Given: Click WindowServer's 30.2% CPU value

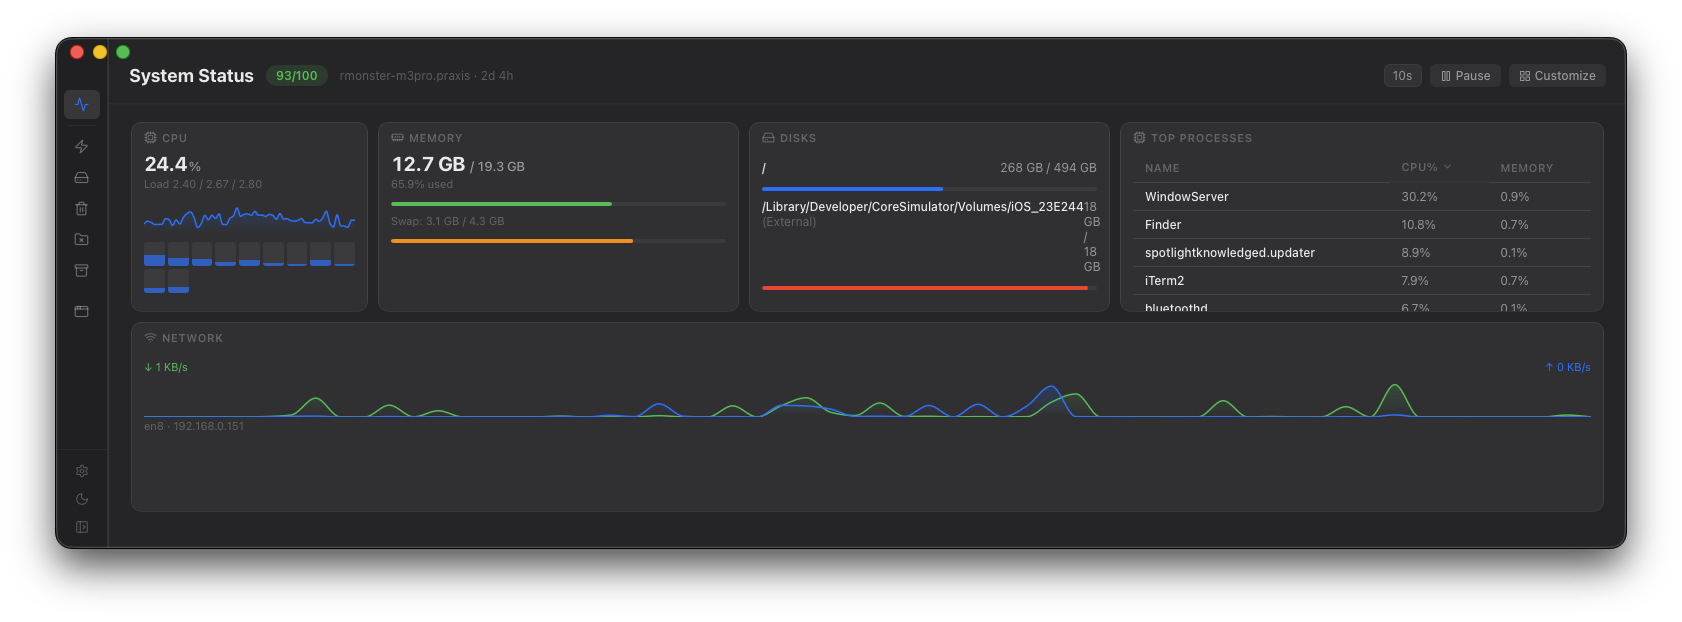Looking at the screenshot, I should point(1419,197).
